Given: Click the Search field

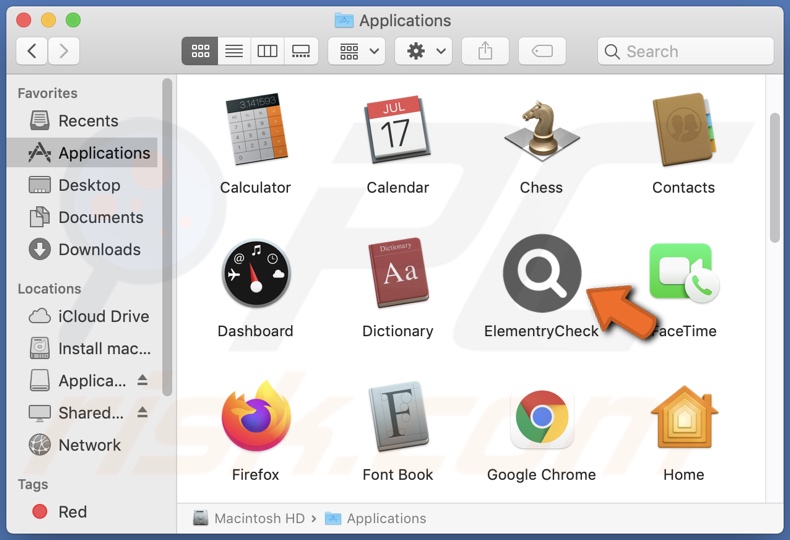Looking at the screenshot, I should (x=686, y=51).
